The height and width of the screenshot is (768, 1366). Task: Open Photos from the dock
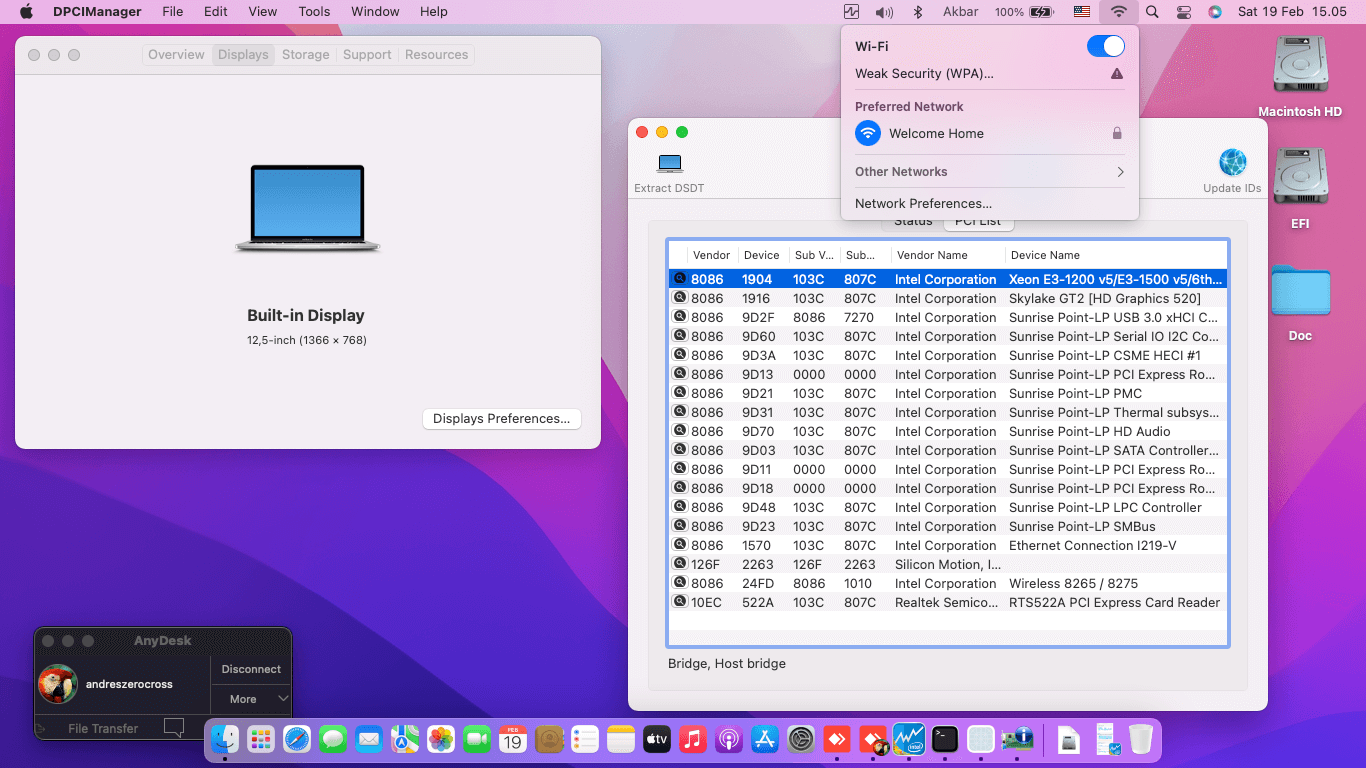tap(441, 739)
